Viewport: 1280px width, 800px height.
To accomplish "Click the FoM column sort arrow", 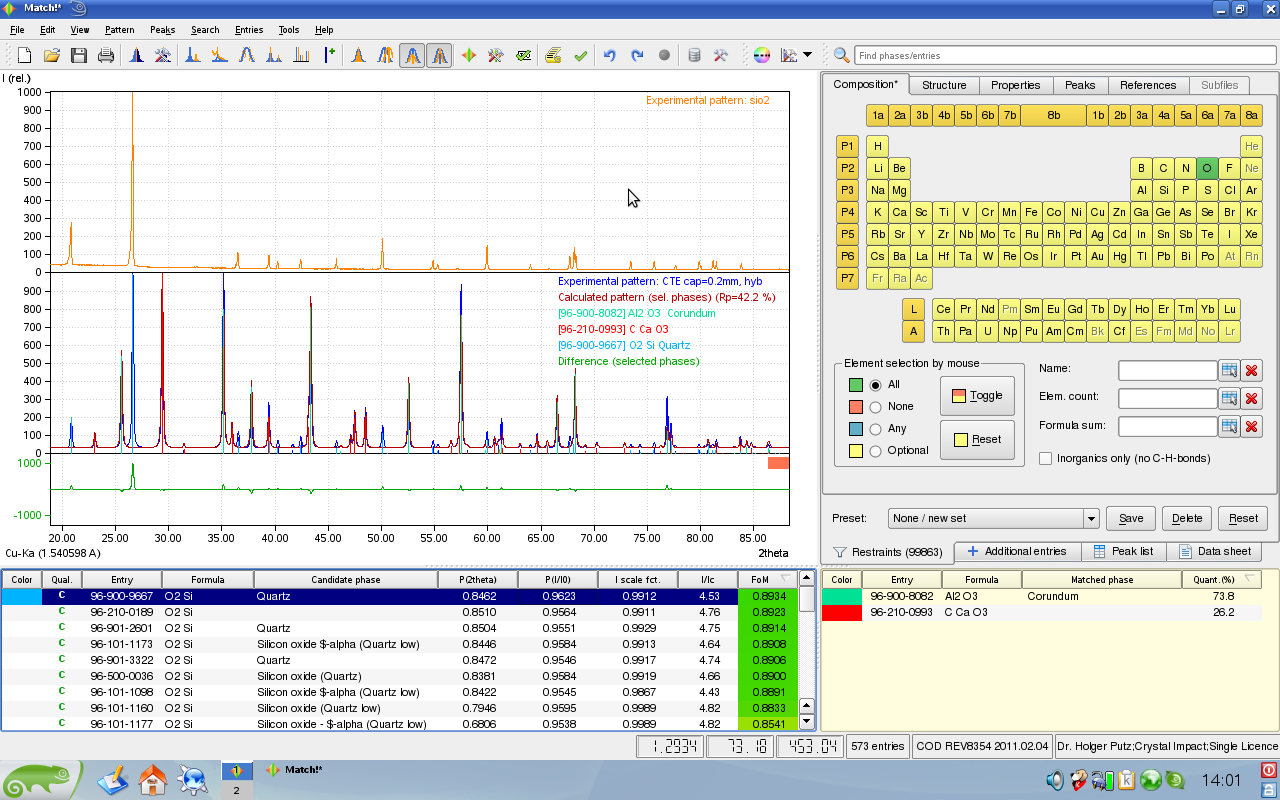I will [x=785, y=580].
